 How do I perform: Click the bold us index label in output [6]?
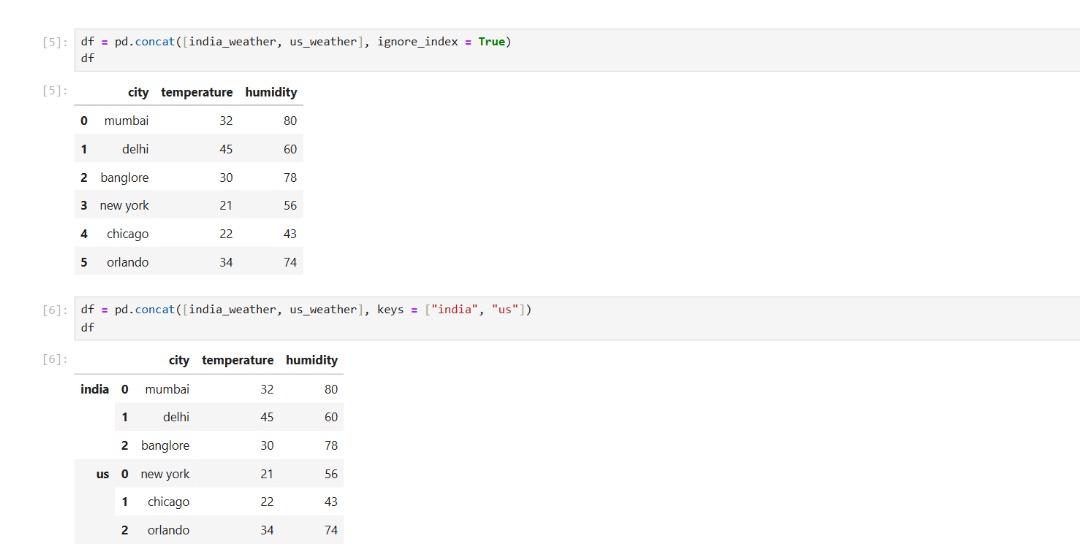[103, 474]
